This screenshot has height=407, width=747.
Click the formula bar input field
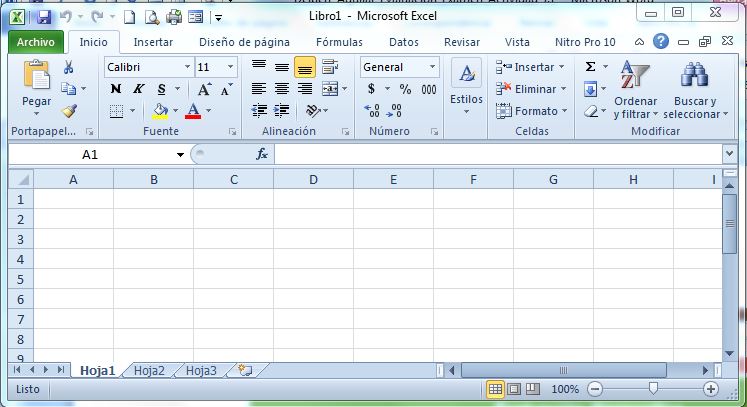point(498,154)
